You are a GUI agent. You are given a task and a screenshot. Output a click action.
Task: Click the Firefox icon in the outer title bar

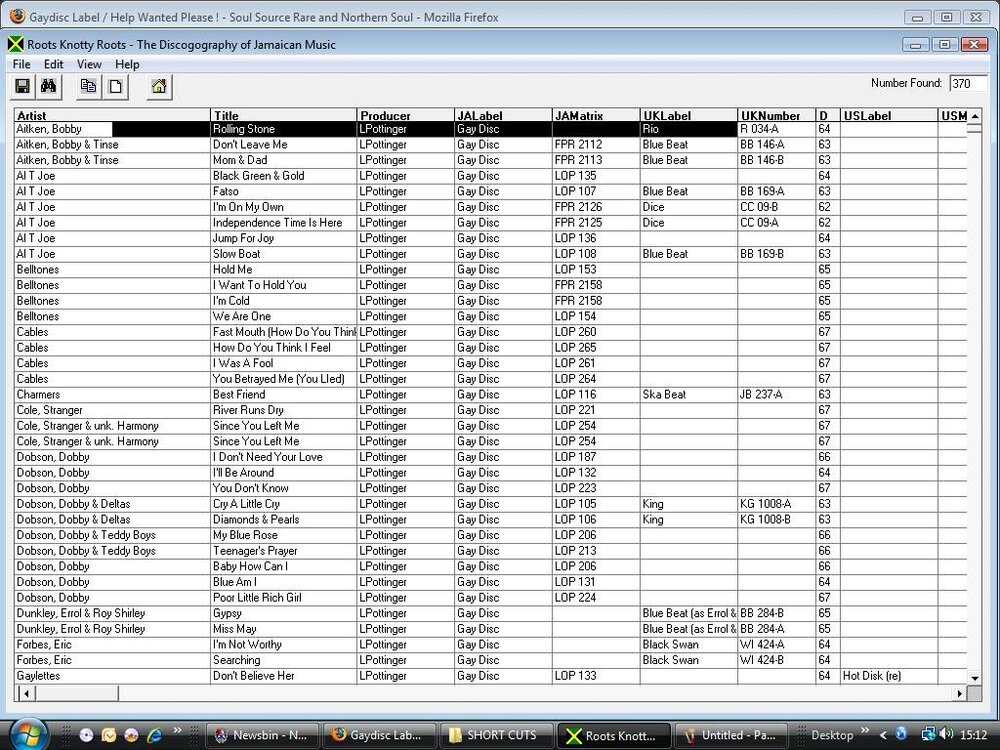(x=17, y=17)
